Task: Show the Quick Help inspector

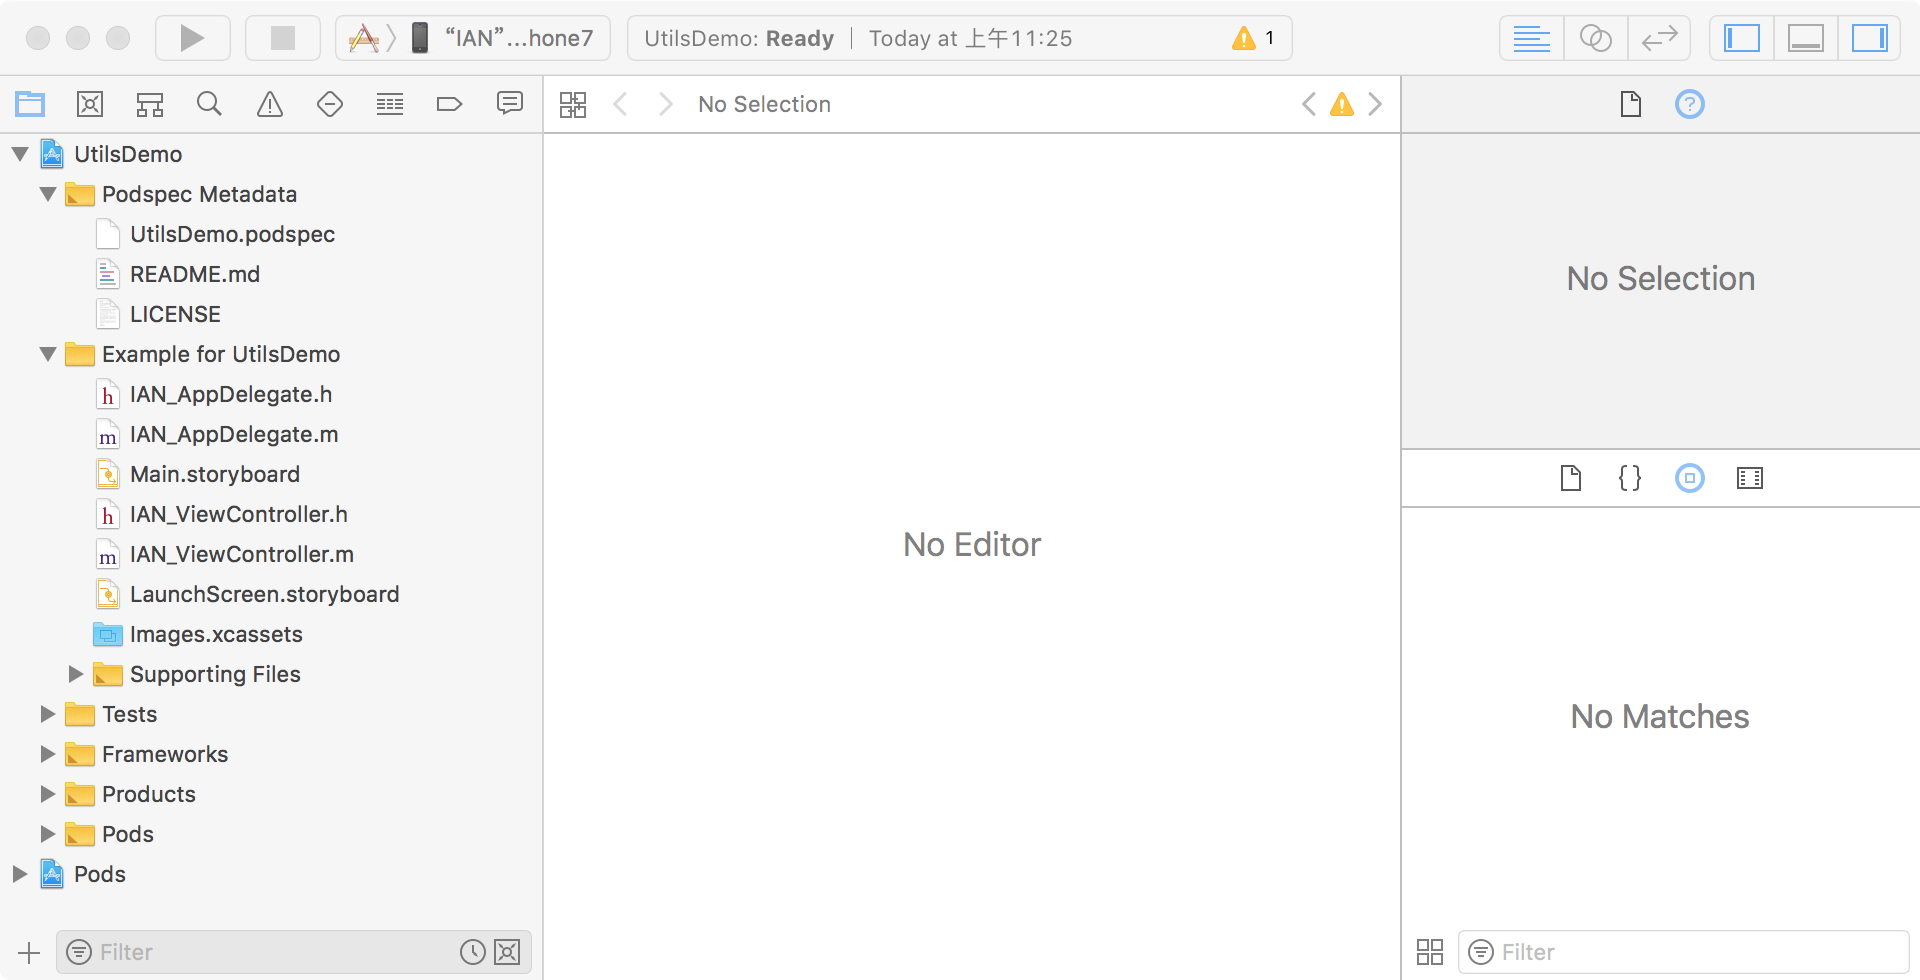Action: 1690,104
